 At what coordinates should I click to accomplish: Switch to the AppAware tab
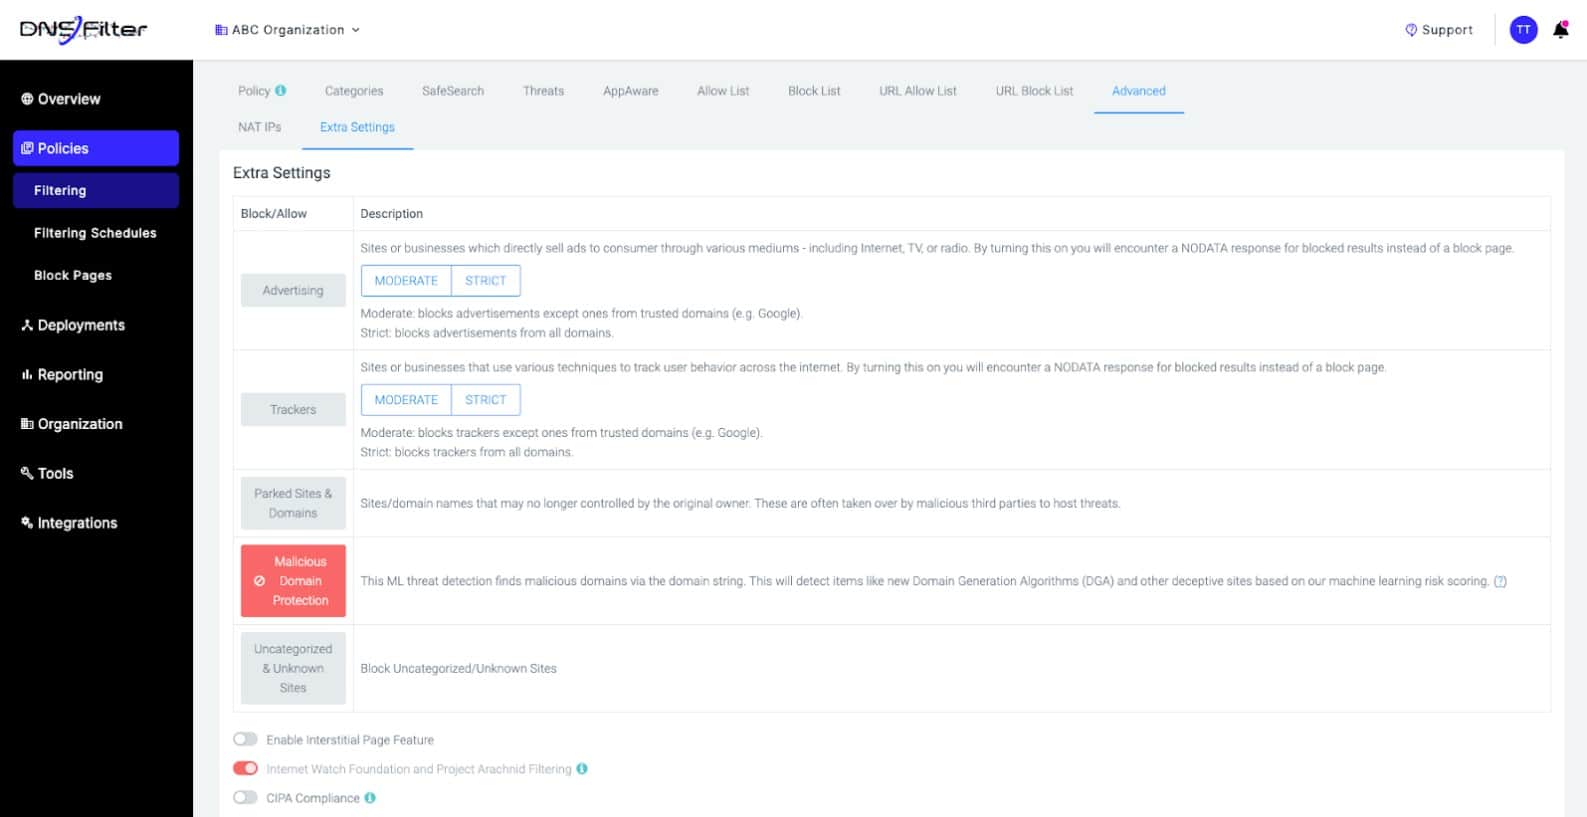[630, 91]
